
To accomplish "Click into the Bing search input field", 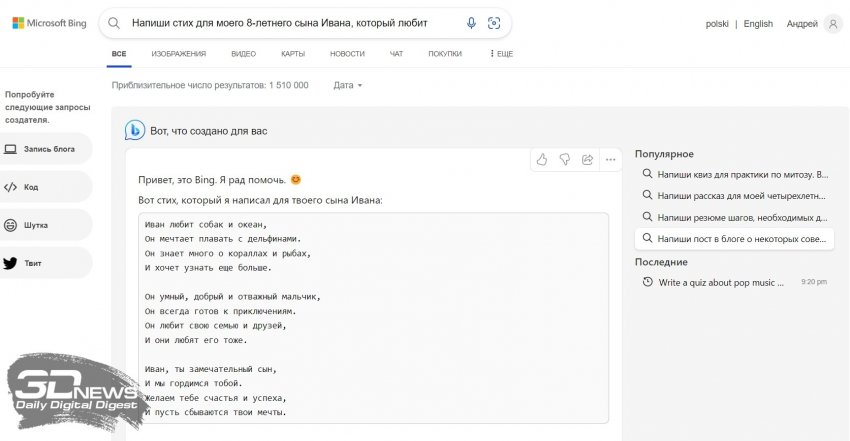I will click(x=290, y=23).
